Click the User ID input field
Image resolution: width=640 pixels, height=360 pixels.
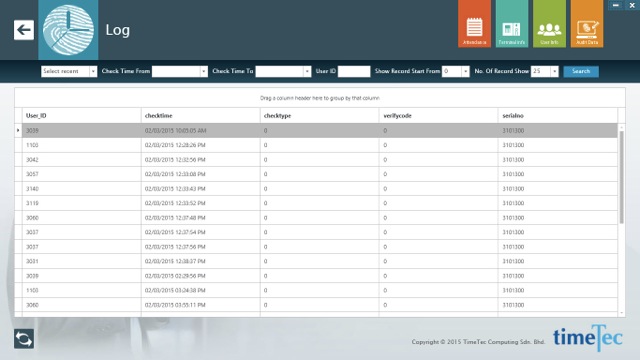point(354,71)
